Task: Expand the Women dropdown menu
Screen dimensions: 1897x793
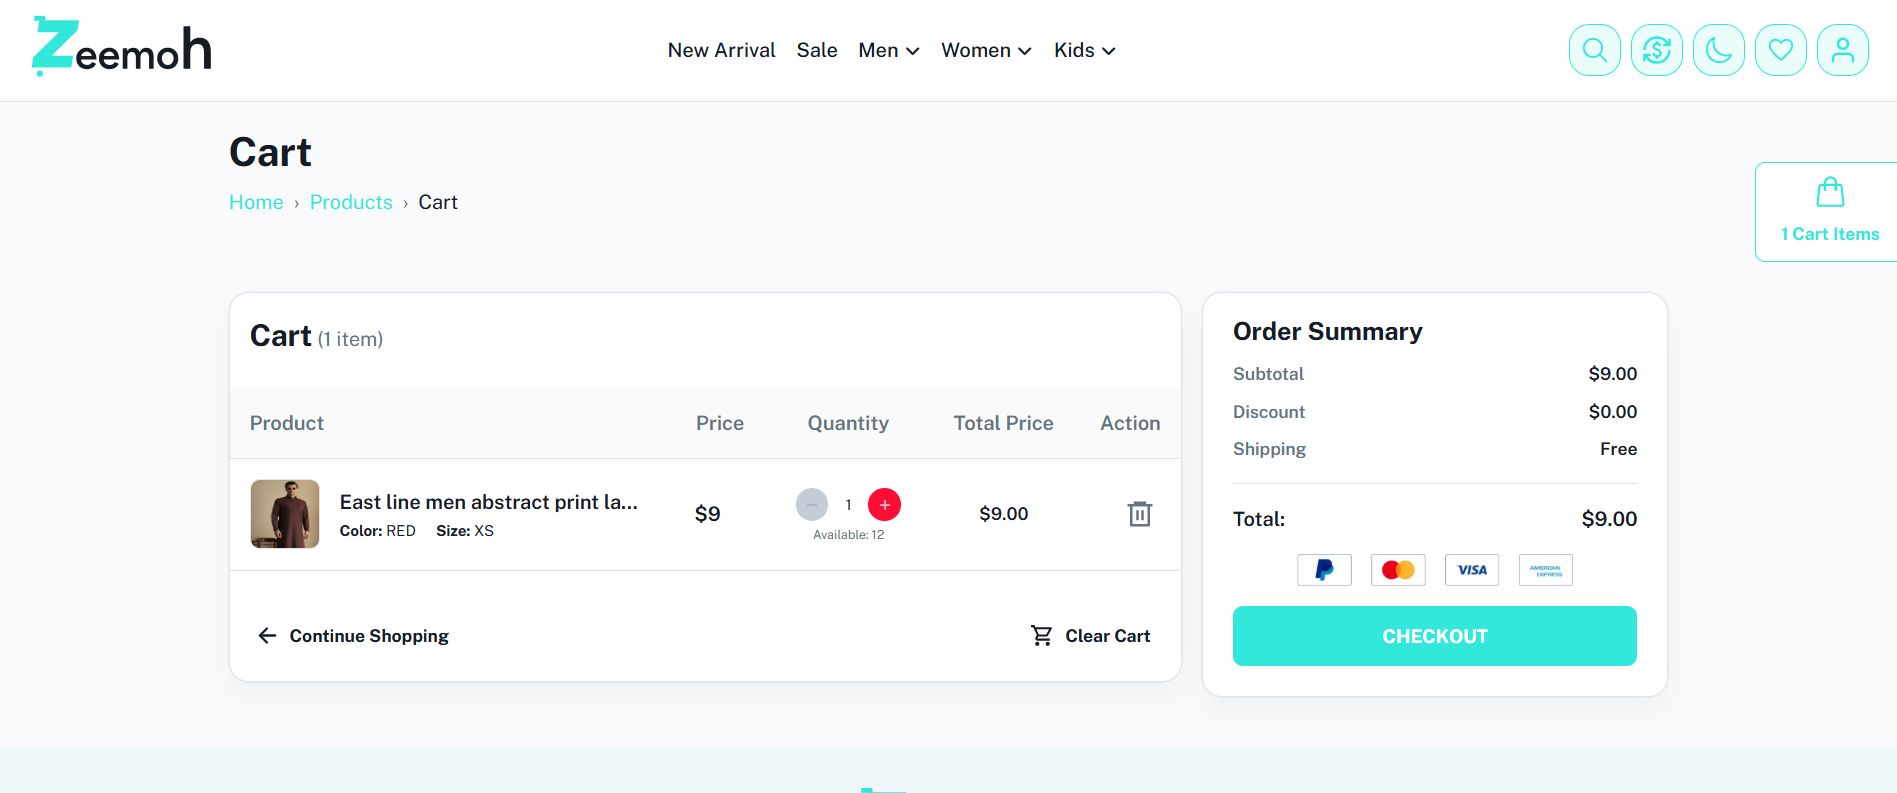Action: 985,50
